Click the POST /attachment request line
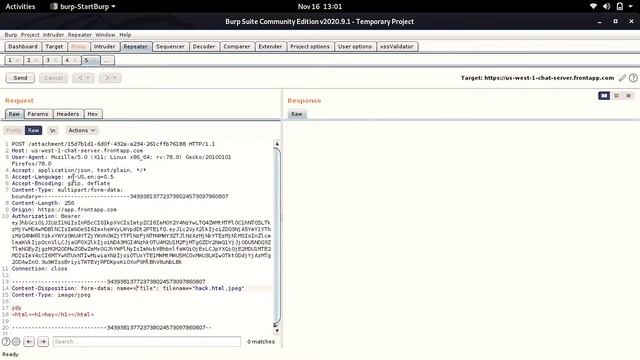This screenshot has height=360, width=640. point(113,144)
